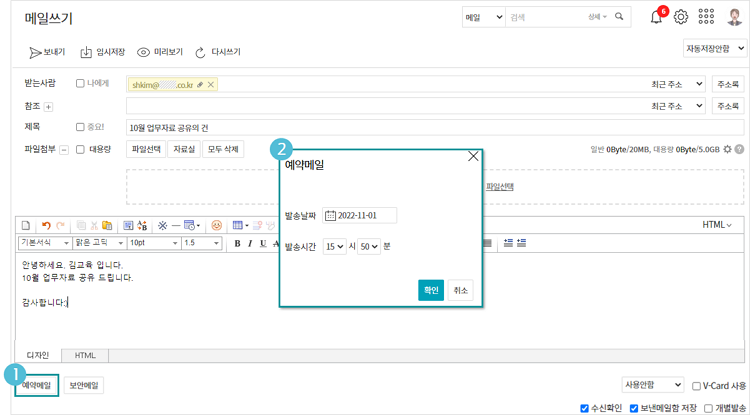Check the 중요! important checkbox
This screenshot has width=750, height=415.
[80, 127]
